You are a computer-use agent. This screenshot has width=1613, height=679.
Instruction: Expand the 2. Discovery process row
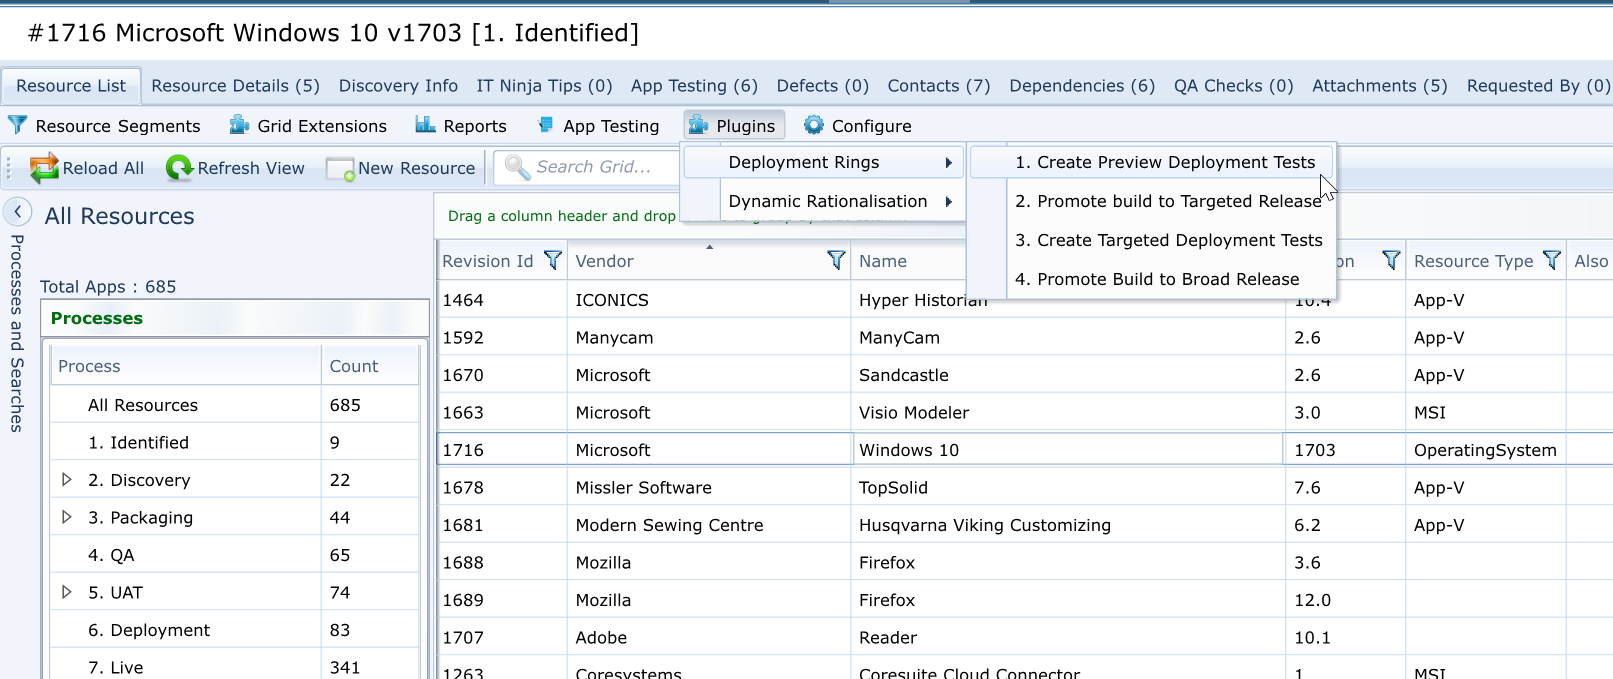coord(67,480)
